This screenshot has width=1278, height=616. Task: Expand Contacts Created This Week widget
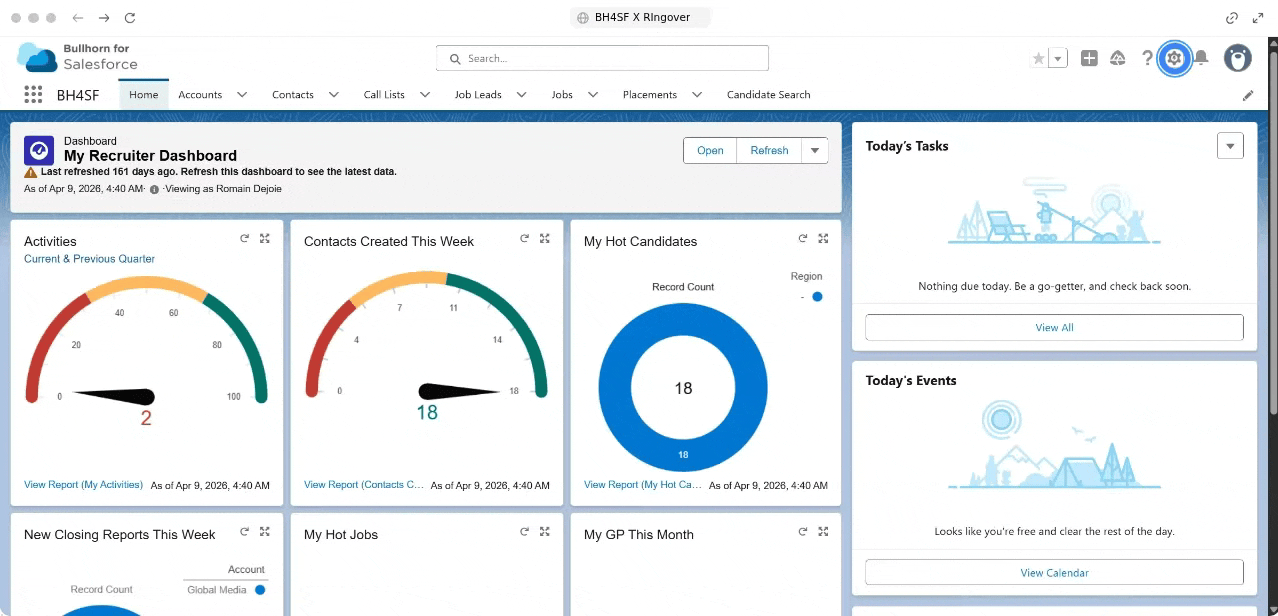(x=545, y=238)
